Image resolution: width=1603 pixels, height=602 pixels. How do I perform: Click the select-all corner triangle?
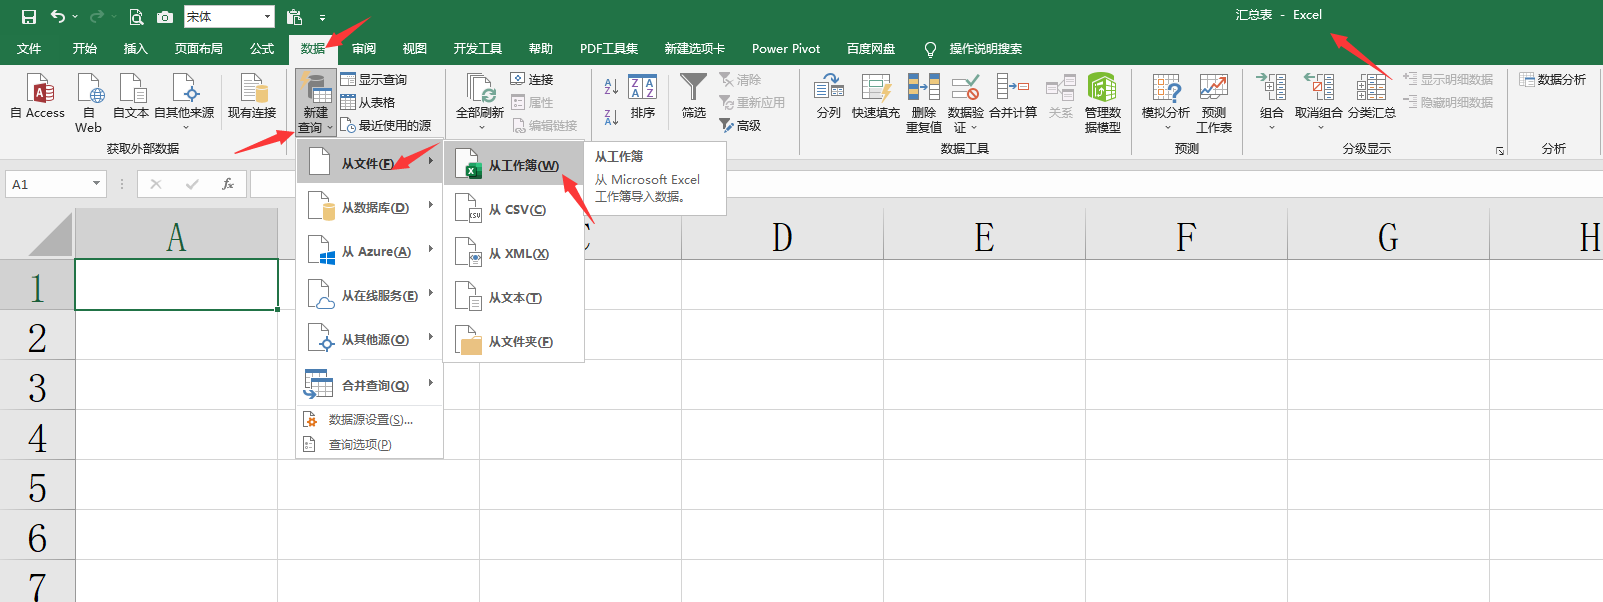tap(50, 236)
